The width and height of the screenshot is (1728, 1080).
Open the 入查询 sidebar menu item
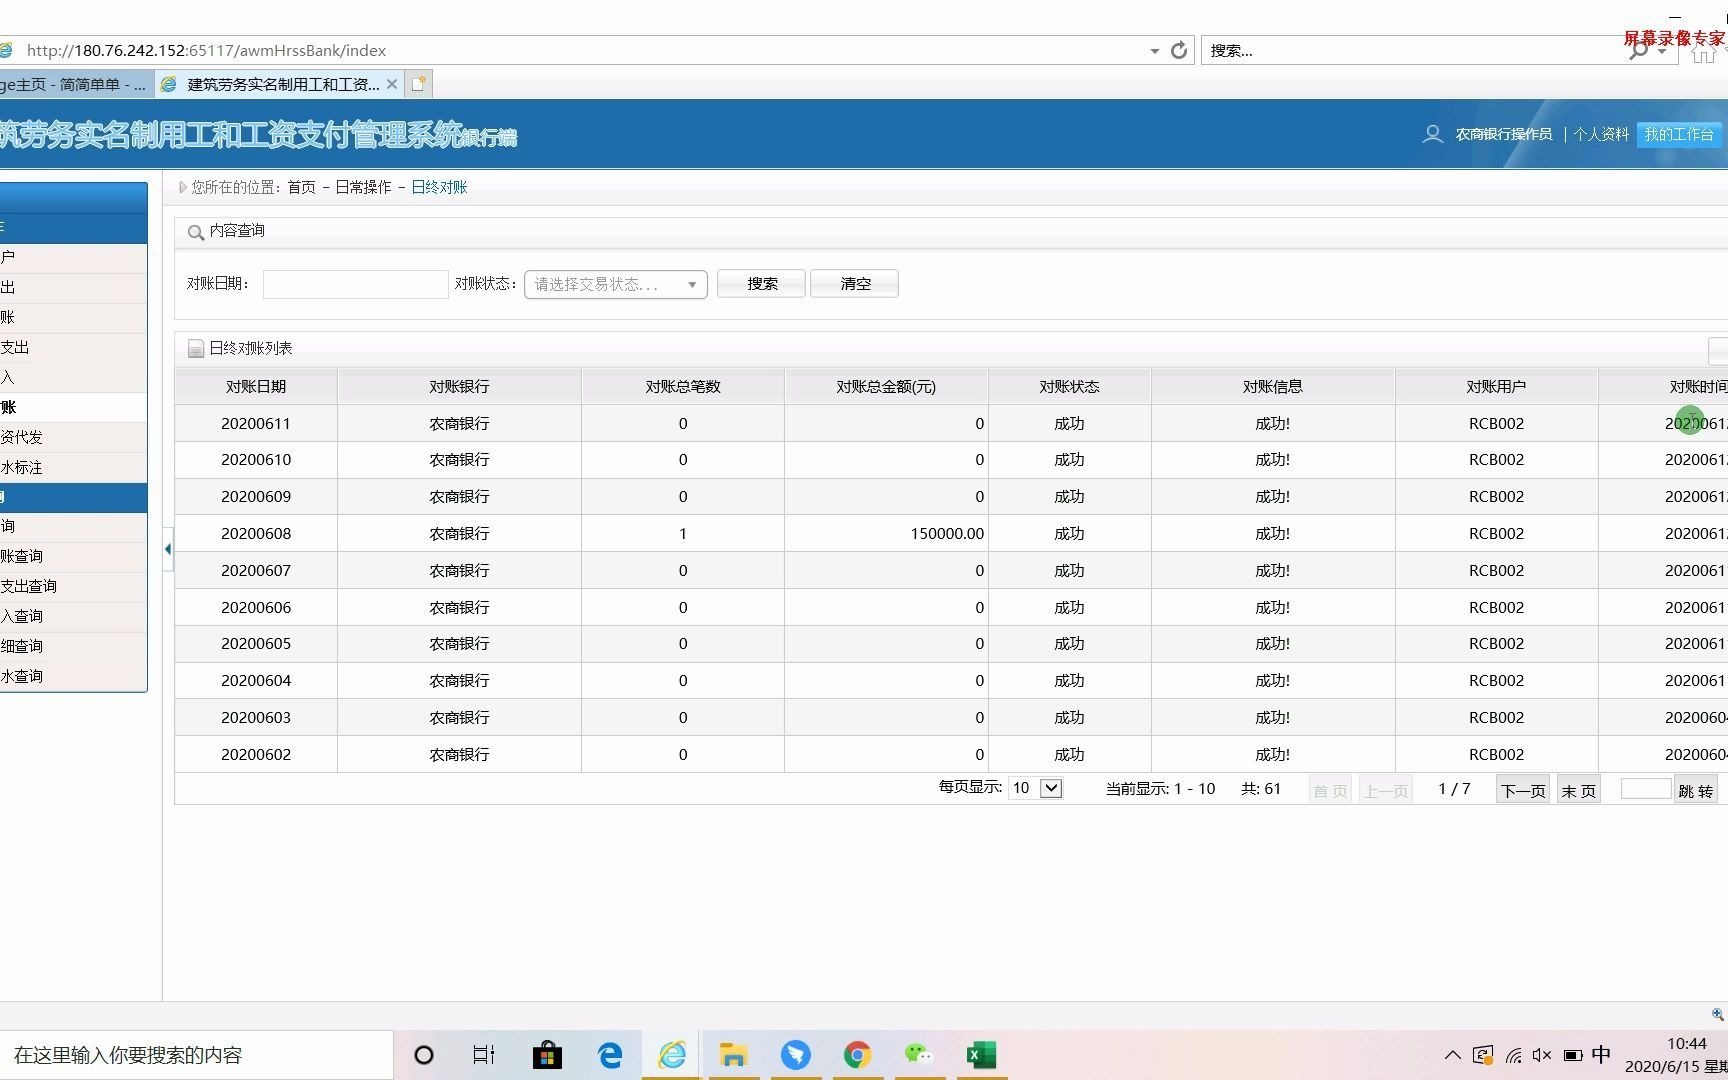point(73,616)
